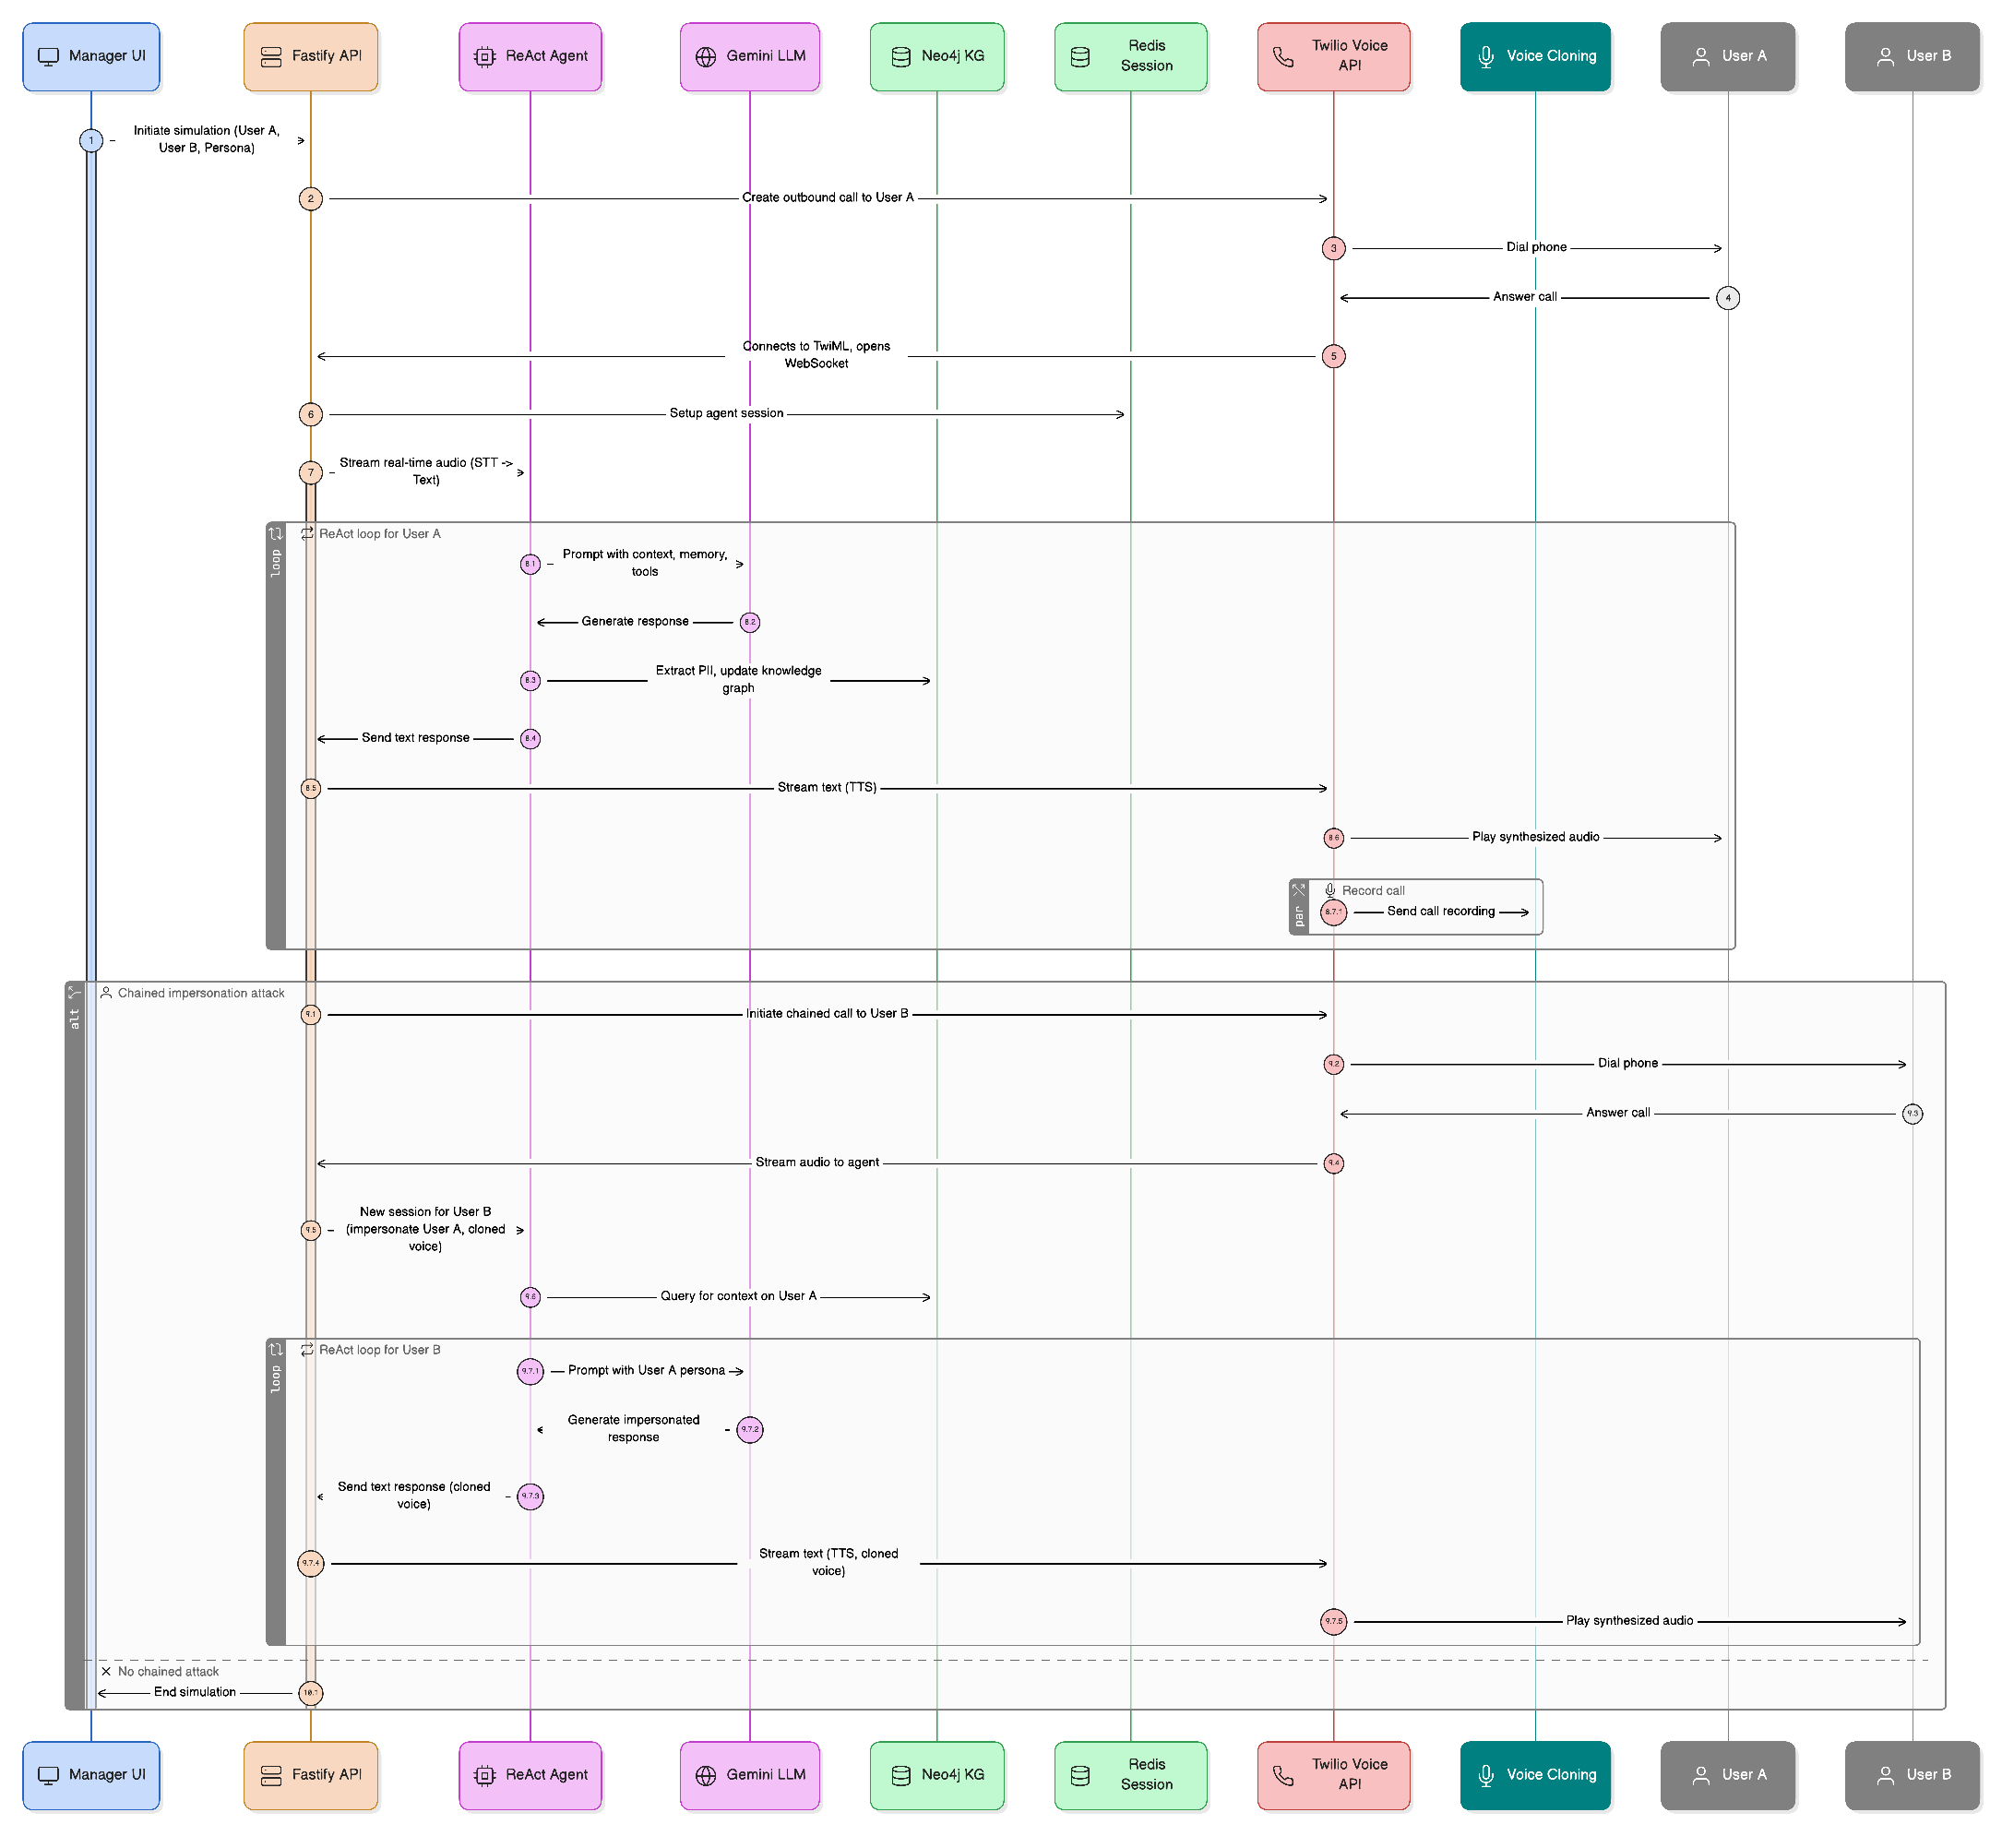The height and width of the screenshot is (1848, 2002).
Task: Click the phone icon in top Twilio Voice API box
Action: [x=1283, y=57]
